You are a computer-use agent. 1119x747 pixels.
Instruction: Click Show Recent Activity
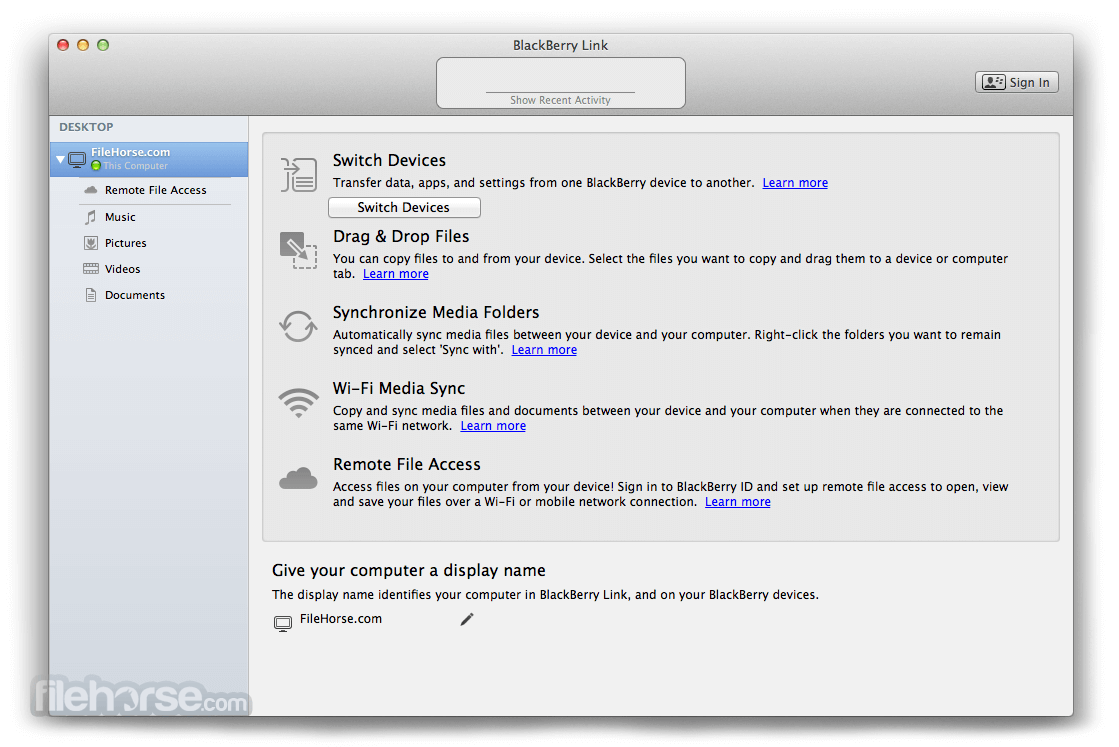tap(560, 100)
